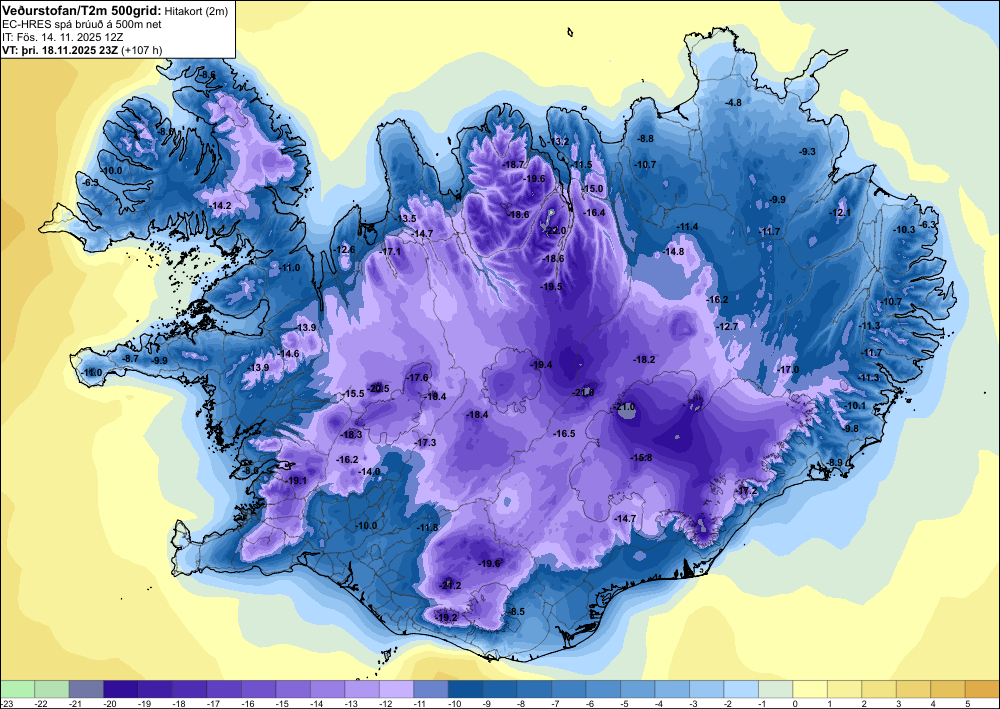Image resolution: width=1000 pixels, height=709 pixels.
Task: Click the -10.3 temperature value in the east
Action: point(904,230)
